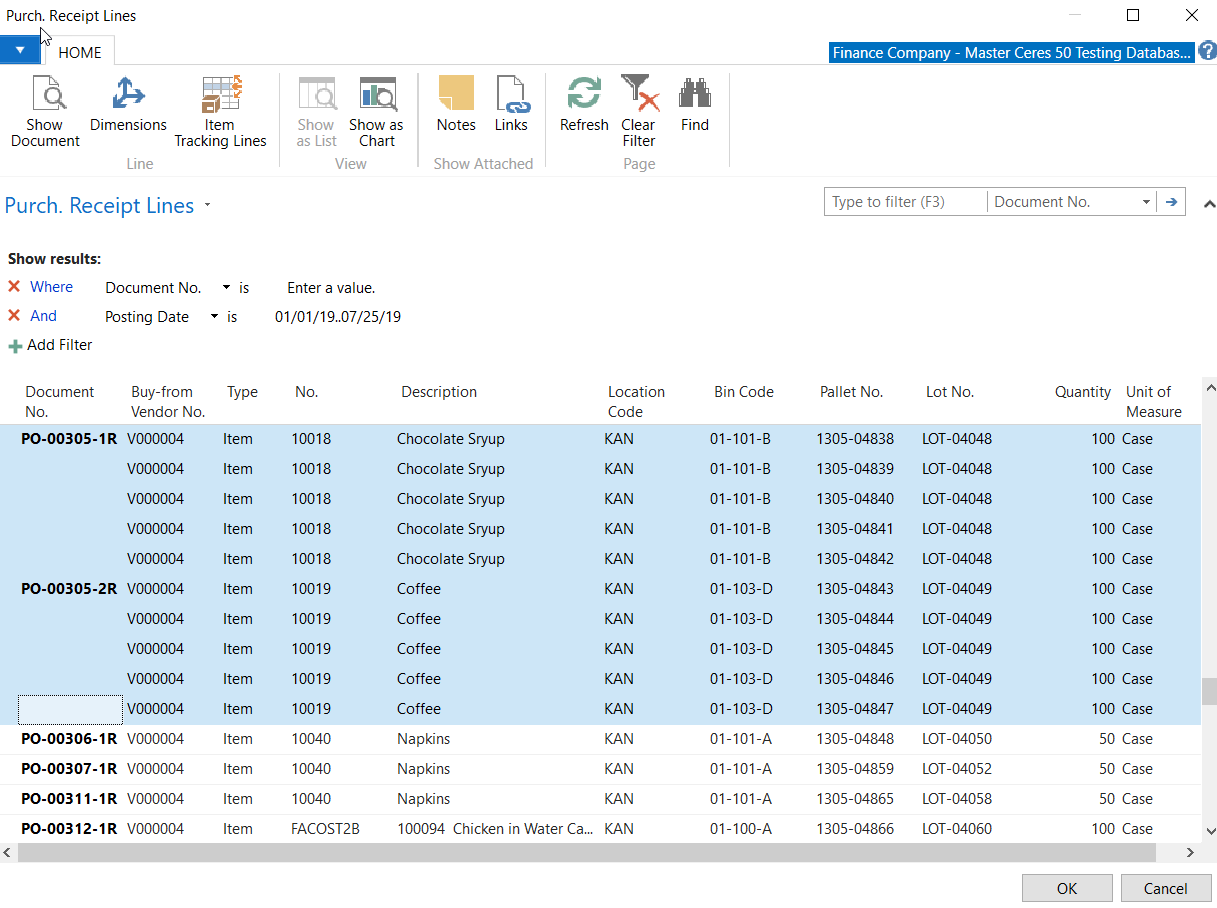Expand the Posting Date filter field dropdown

tap(214, 317)
